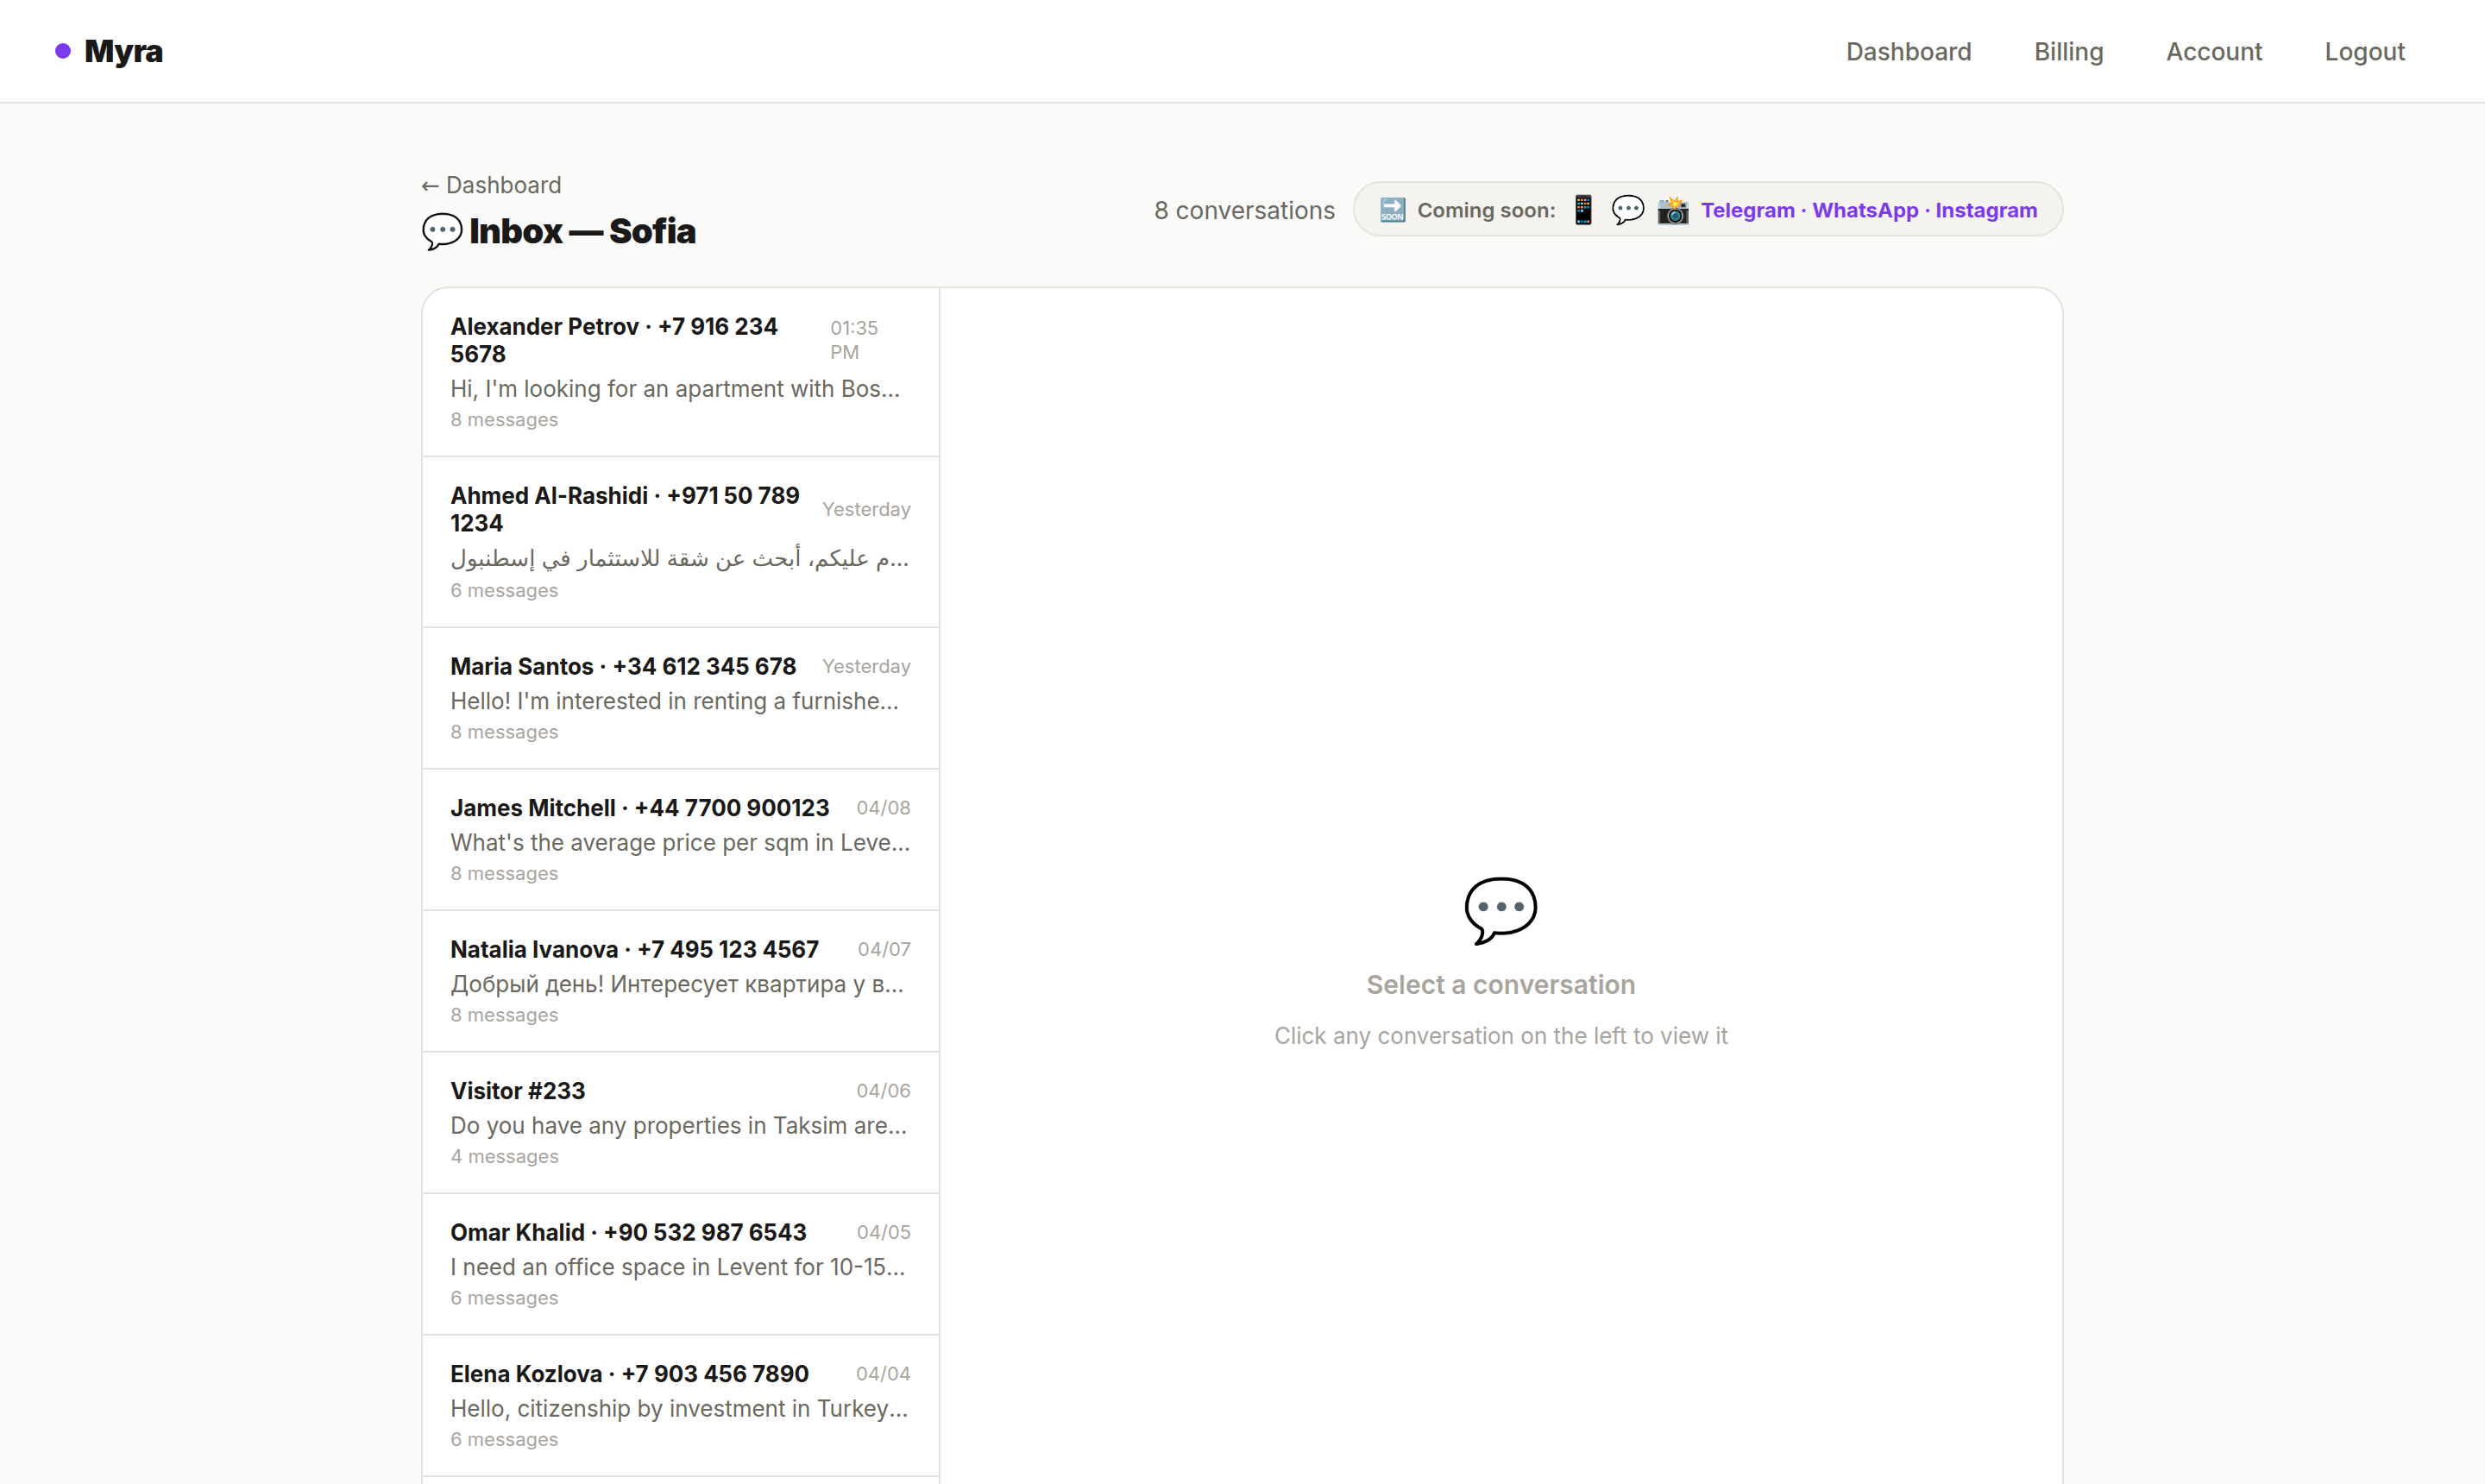The width and height of the screenshot is (2485, 1484).
Task: Click Logout in the top navigation
Action: (x=2364, y=51)
